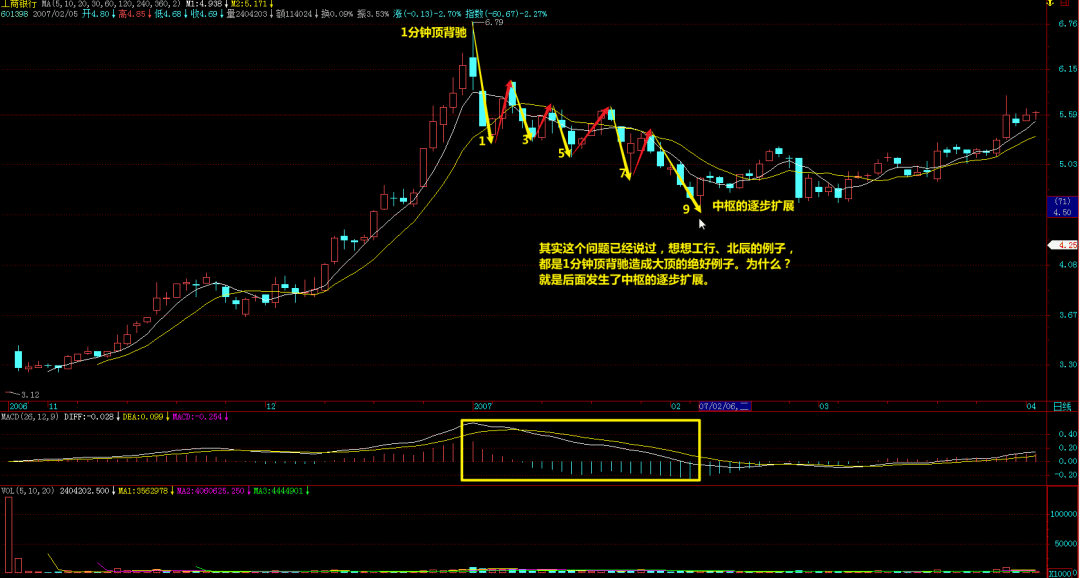Viewport: 1080px width, 578px height.
Task: Click the 低4.68 low price value
Action: tap(168, 13)
